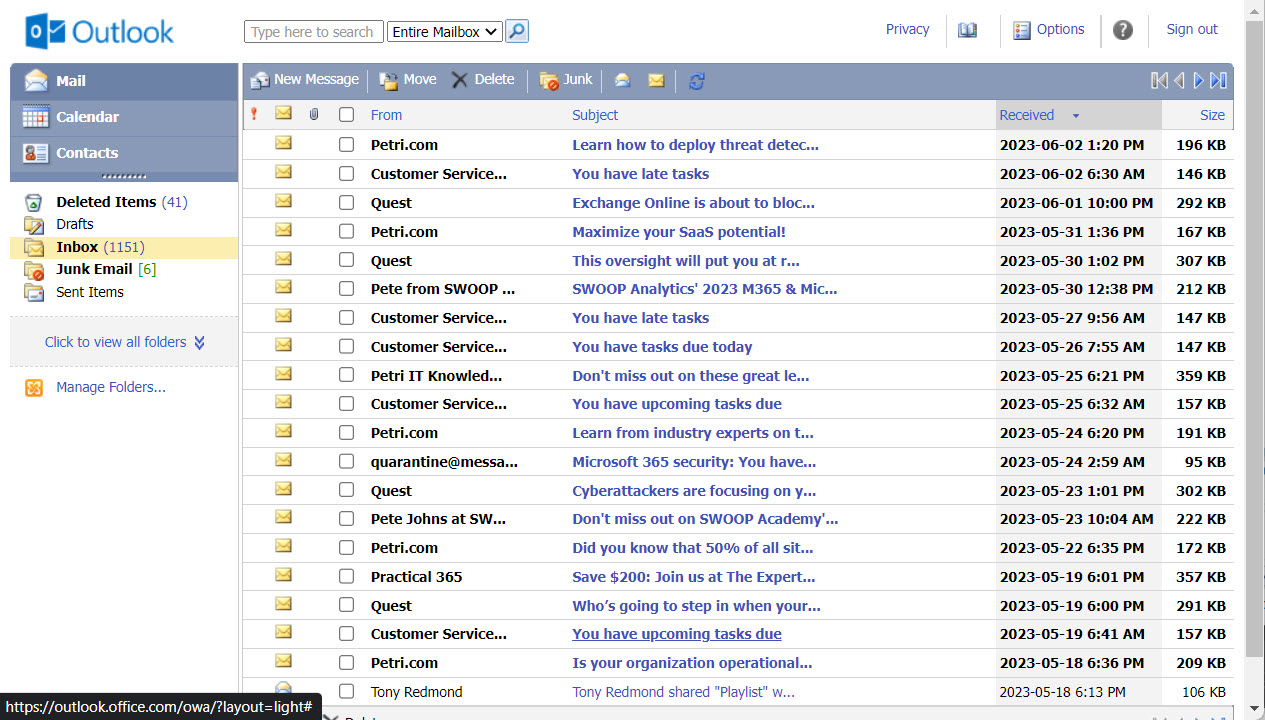This screenshot has height=720, width=1265.
Task: Open the Junk Email folder
Action: point(94,269)
